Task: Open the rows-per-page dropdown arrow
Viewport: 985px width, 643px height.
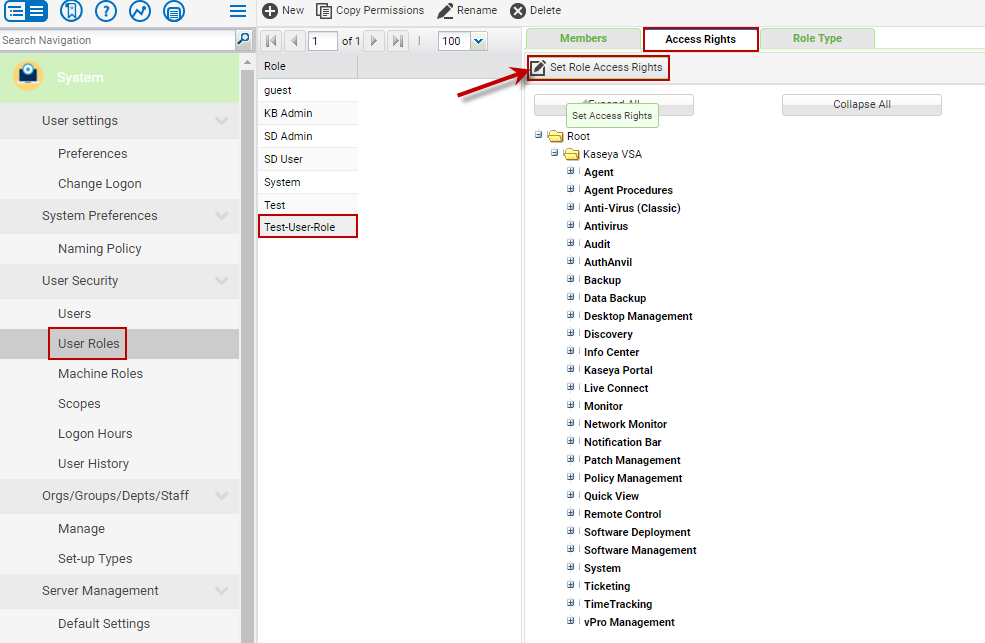Action: pyautogui.click(x=479, y=41)
